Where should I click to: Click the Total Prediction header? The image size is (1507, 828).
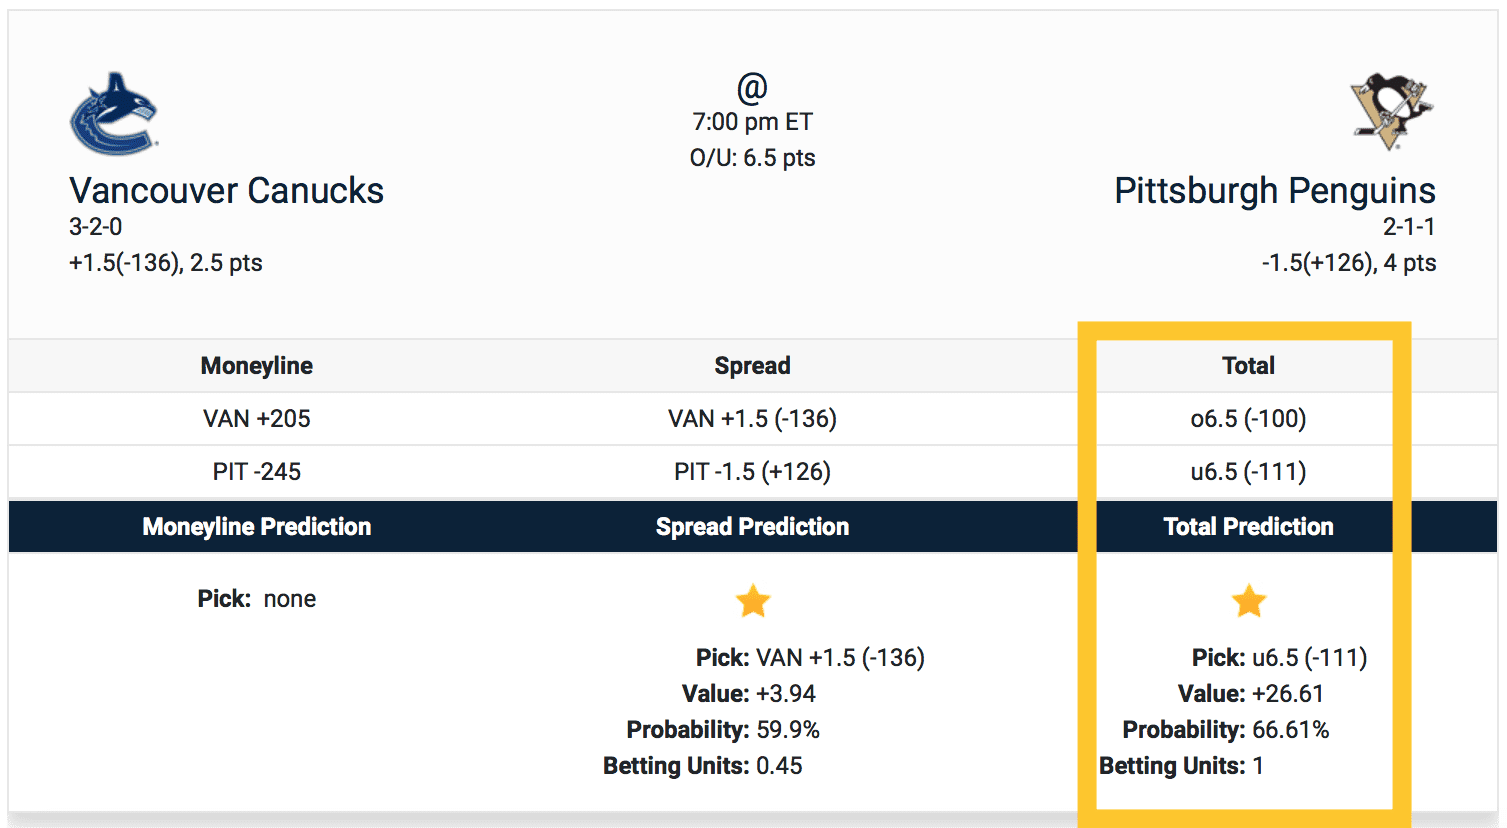(x=1248, y=527)
